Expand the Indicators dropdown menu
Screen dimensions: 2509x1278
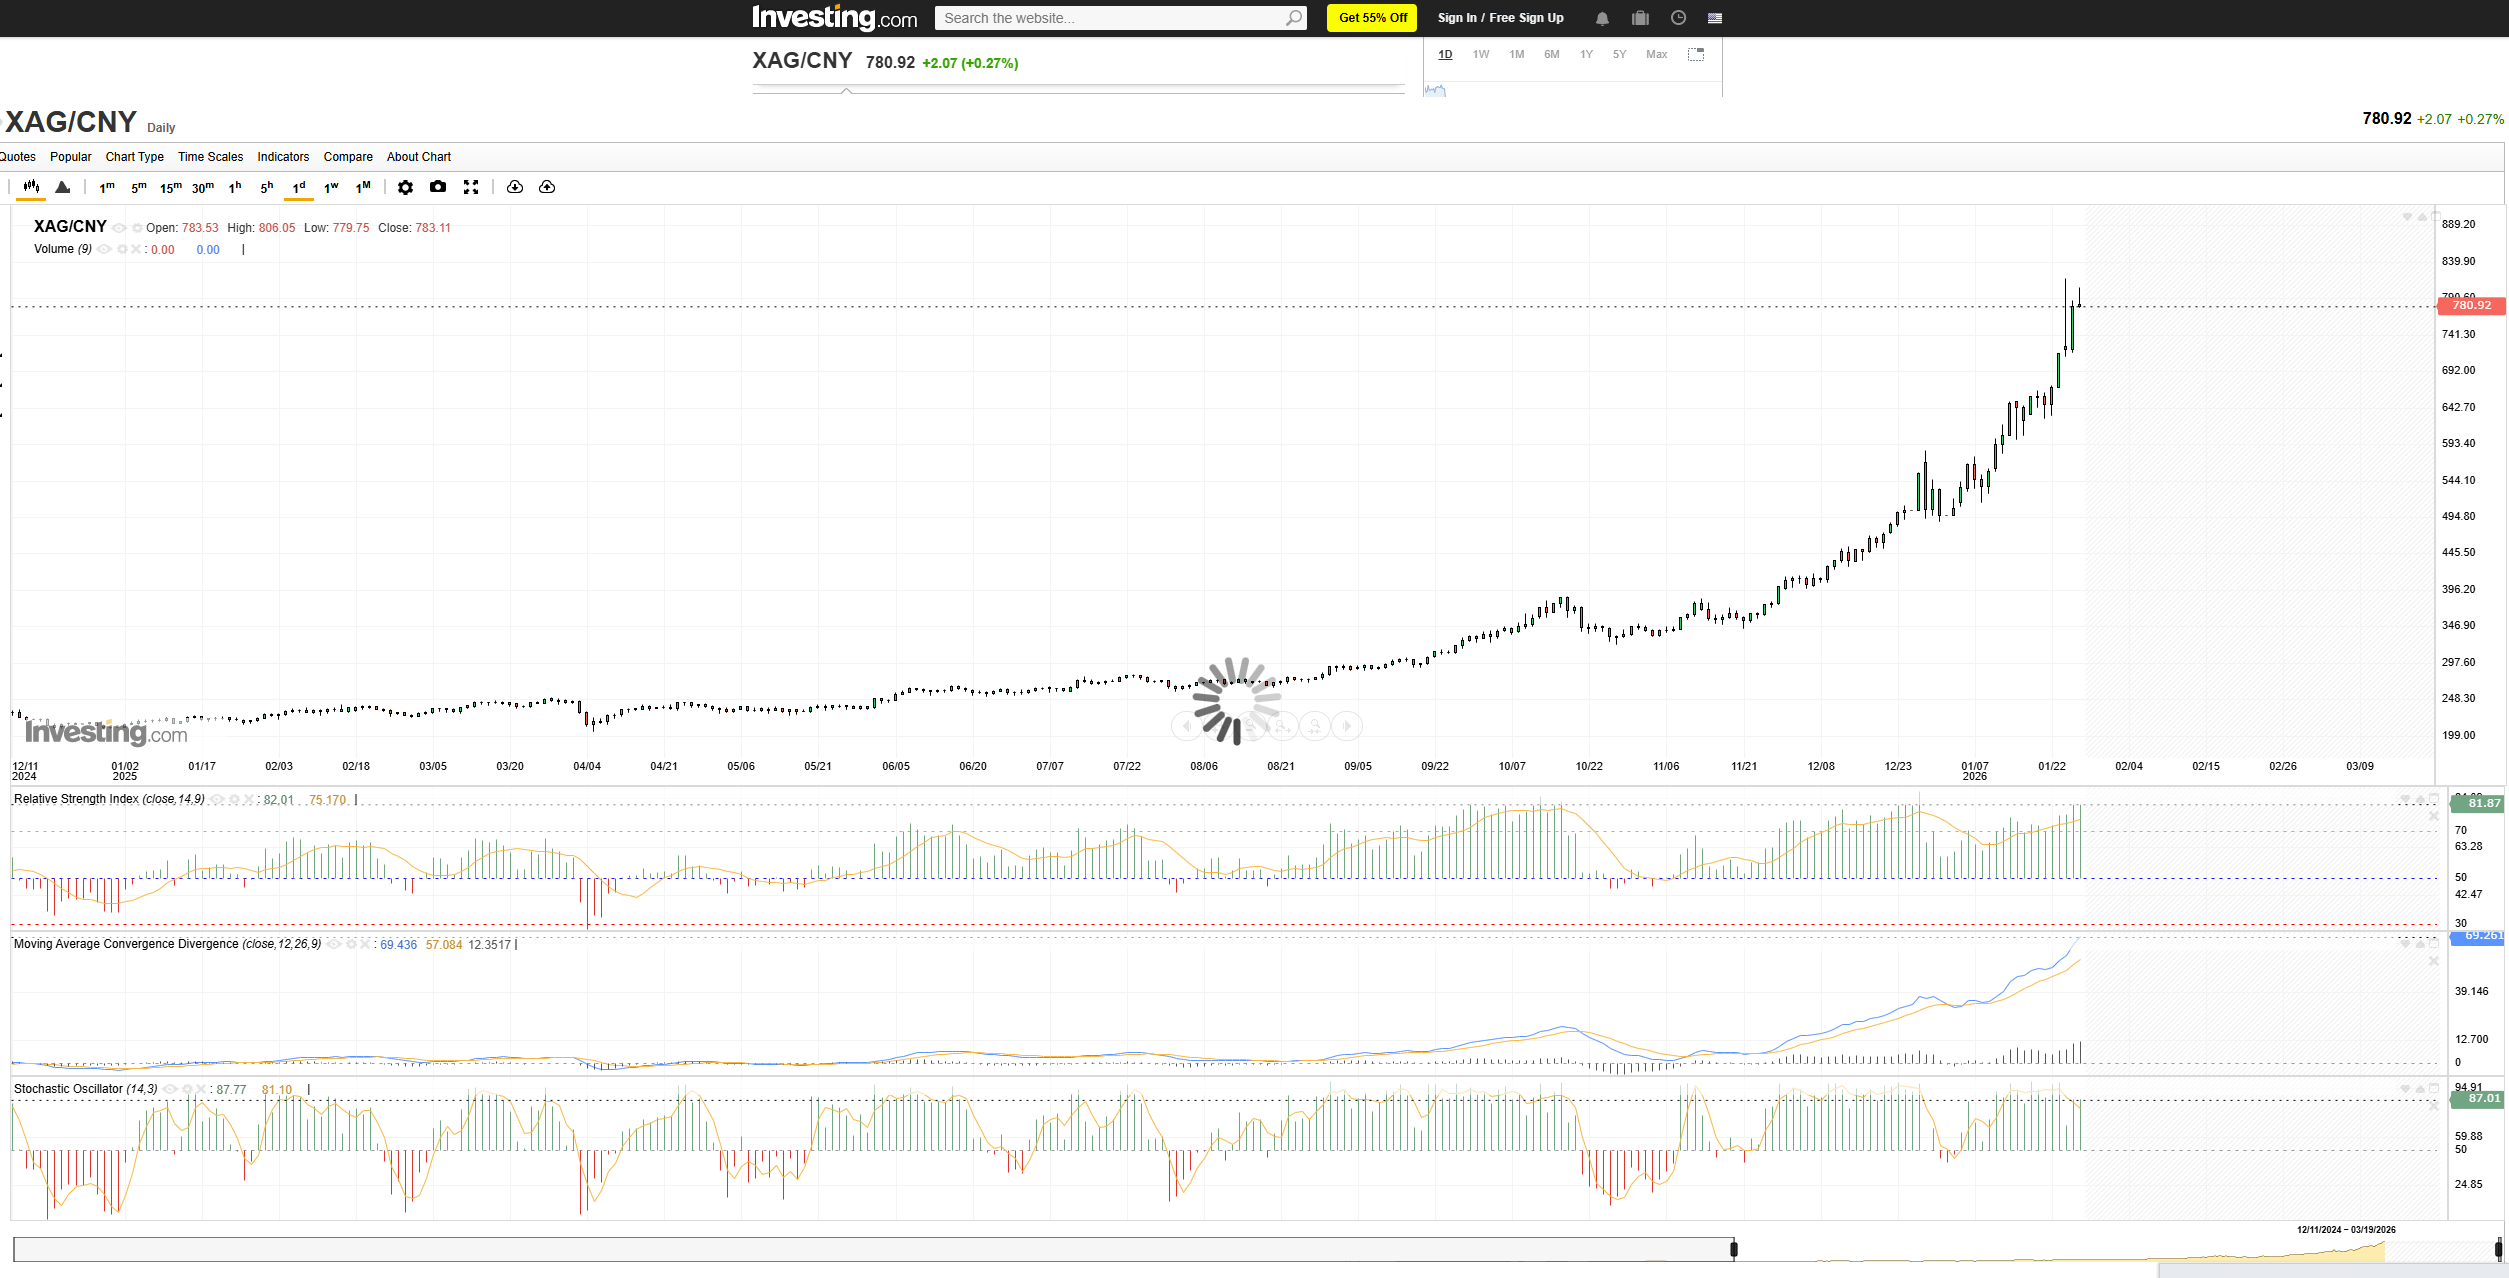[283, 157]
